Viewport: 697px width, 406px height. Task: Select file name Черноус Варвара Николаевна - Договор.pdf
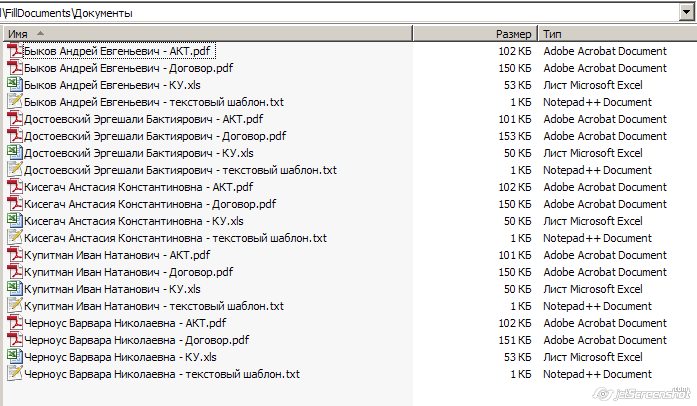[x=136, y=340]
